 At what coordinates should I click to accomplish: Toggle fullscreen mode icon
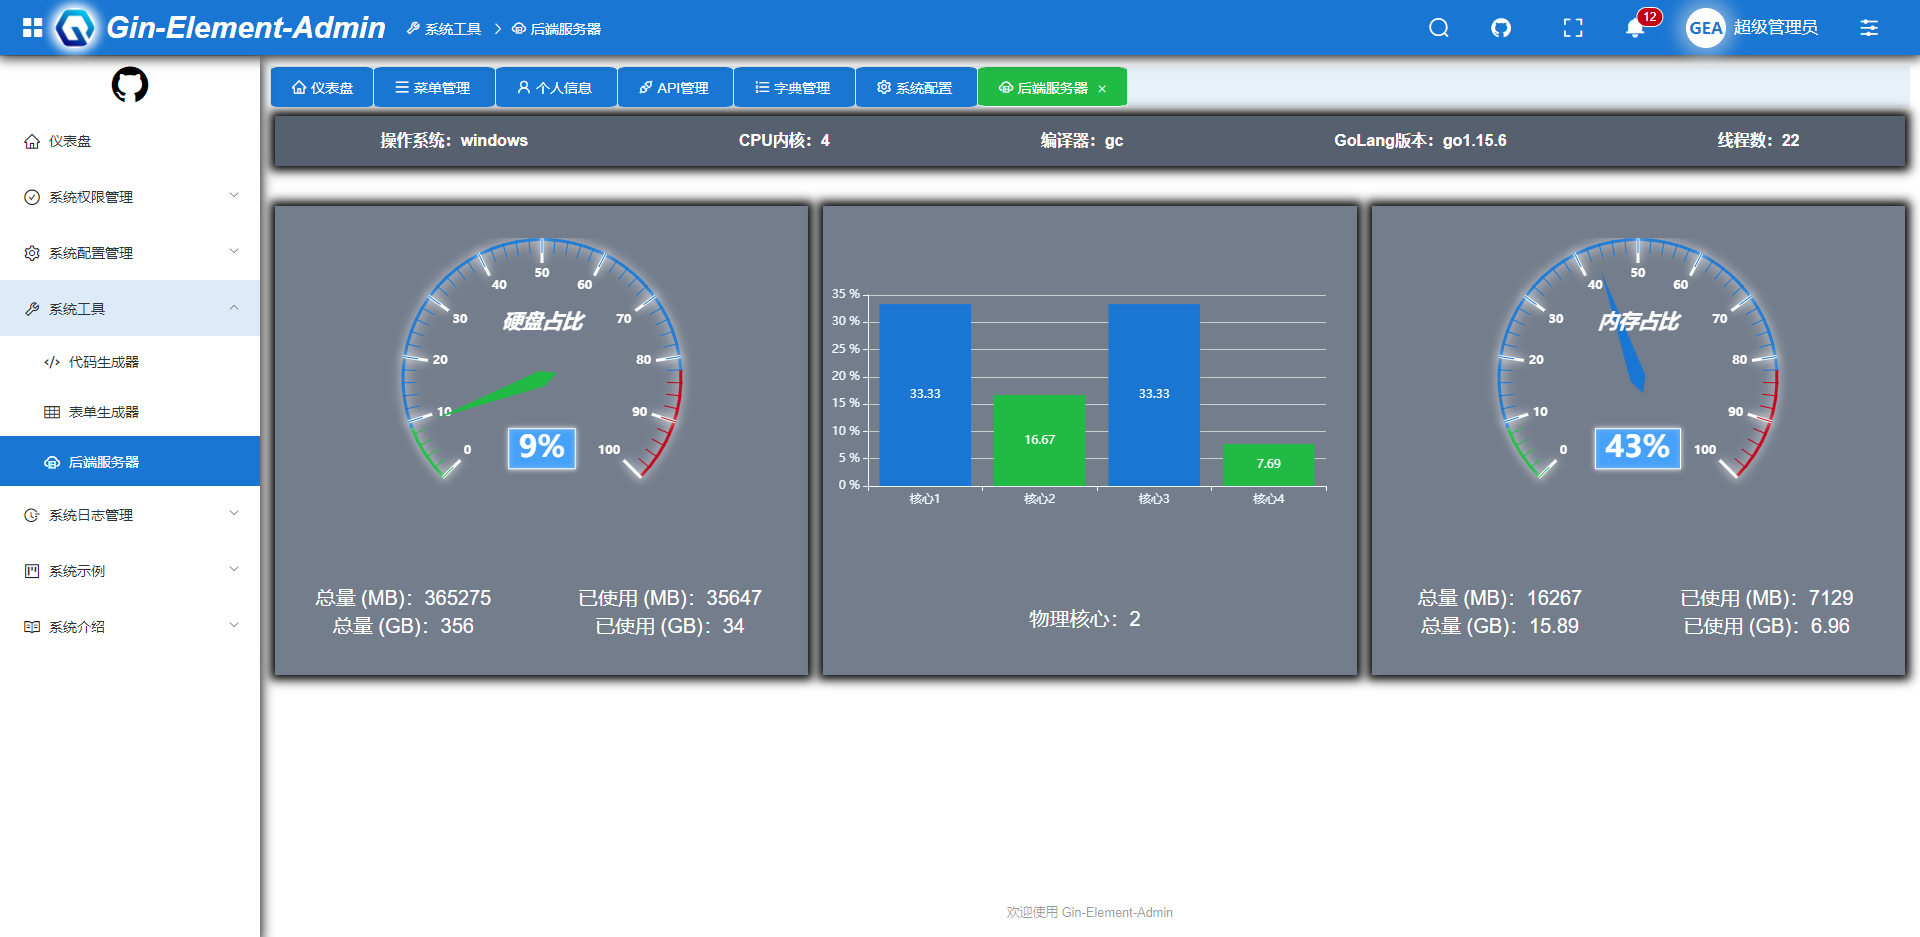click(x=1572, y=28)
